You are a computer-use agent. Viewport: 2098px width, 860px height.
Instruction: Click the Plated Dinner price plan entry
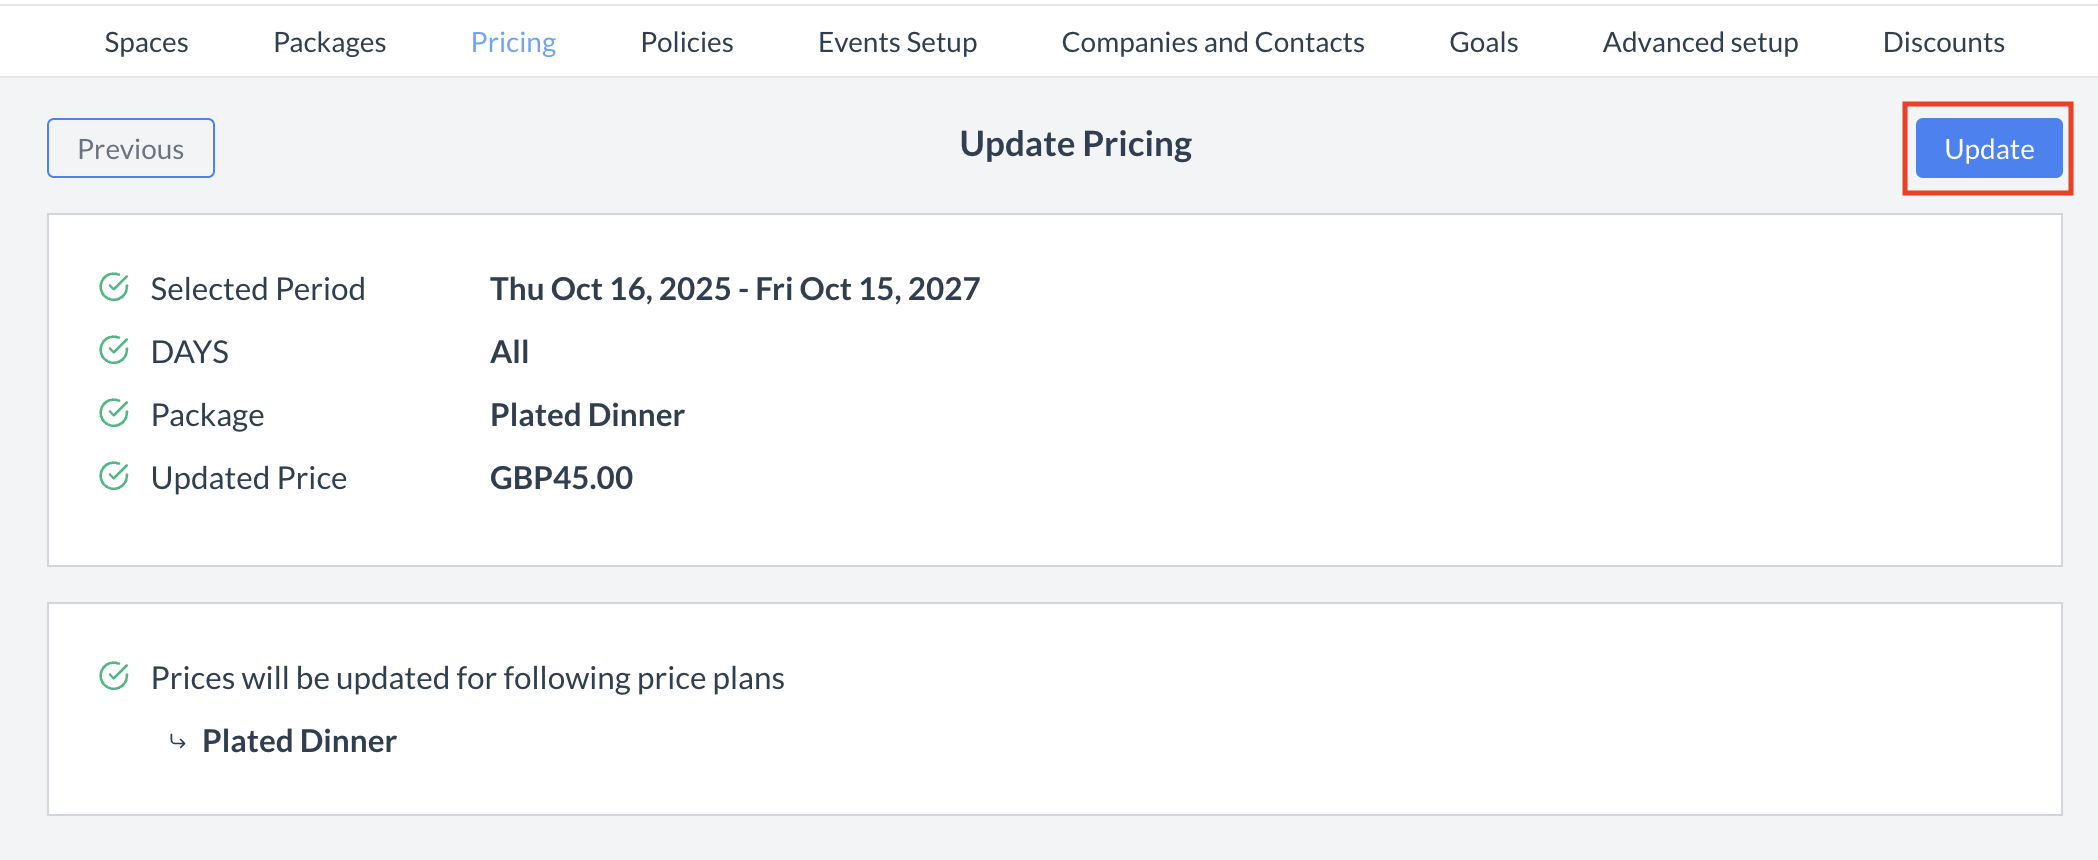pyautogui.click(x=299, y=741)
